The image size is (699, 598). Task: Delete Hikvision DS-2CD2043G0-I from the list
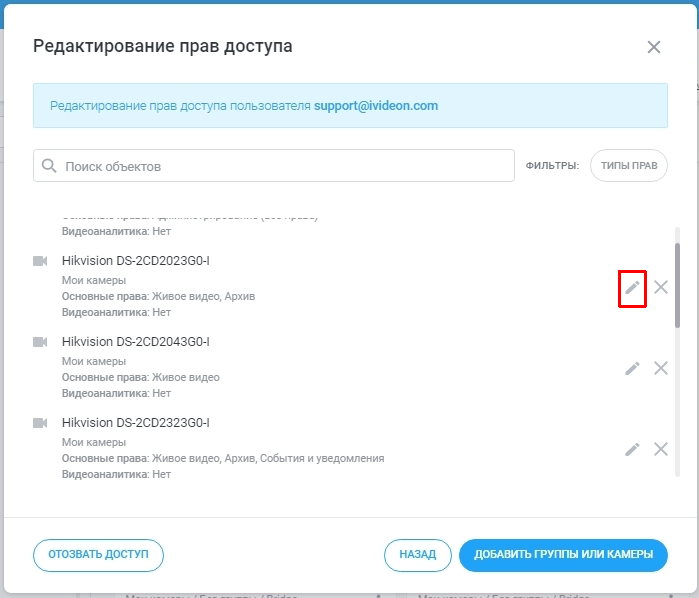[661, 368]
